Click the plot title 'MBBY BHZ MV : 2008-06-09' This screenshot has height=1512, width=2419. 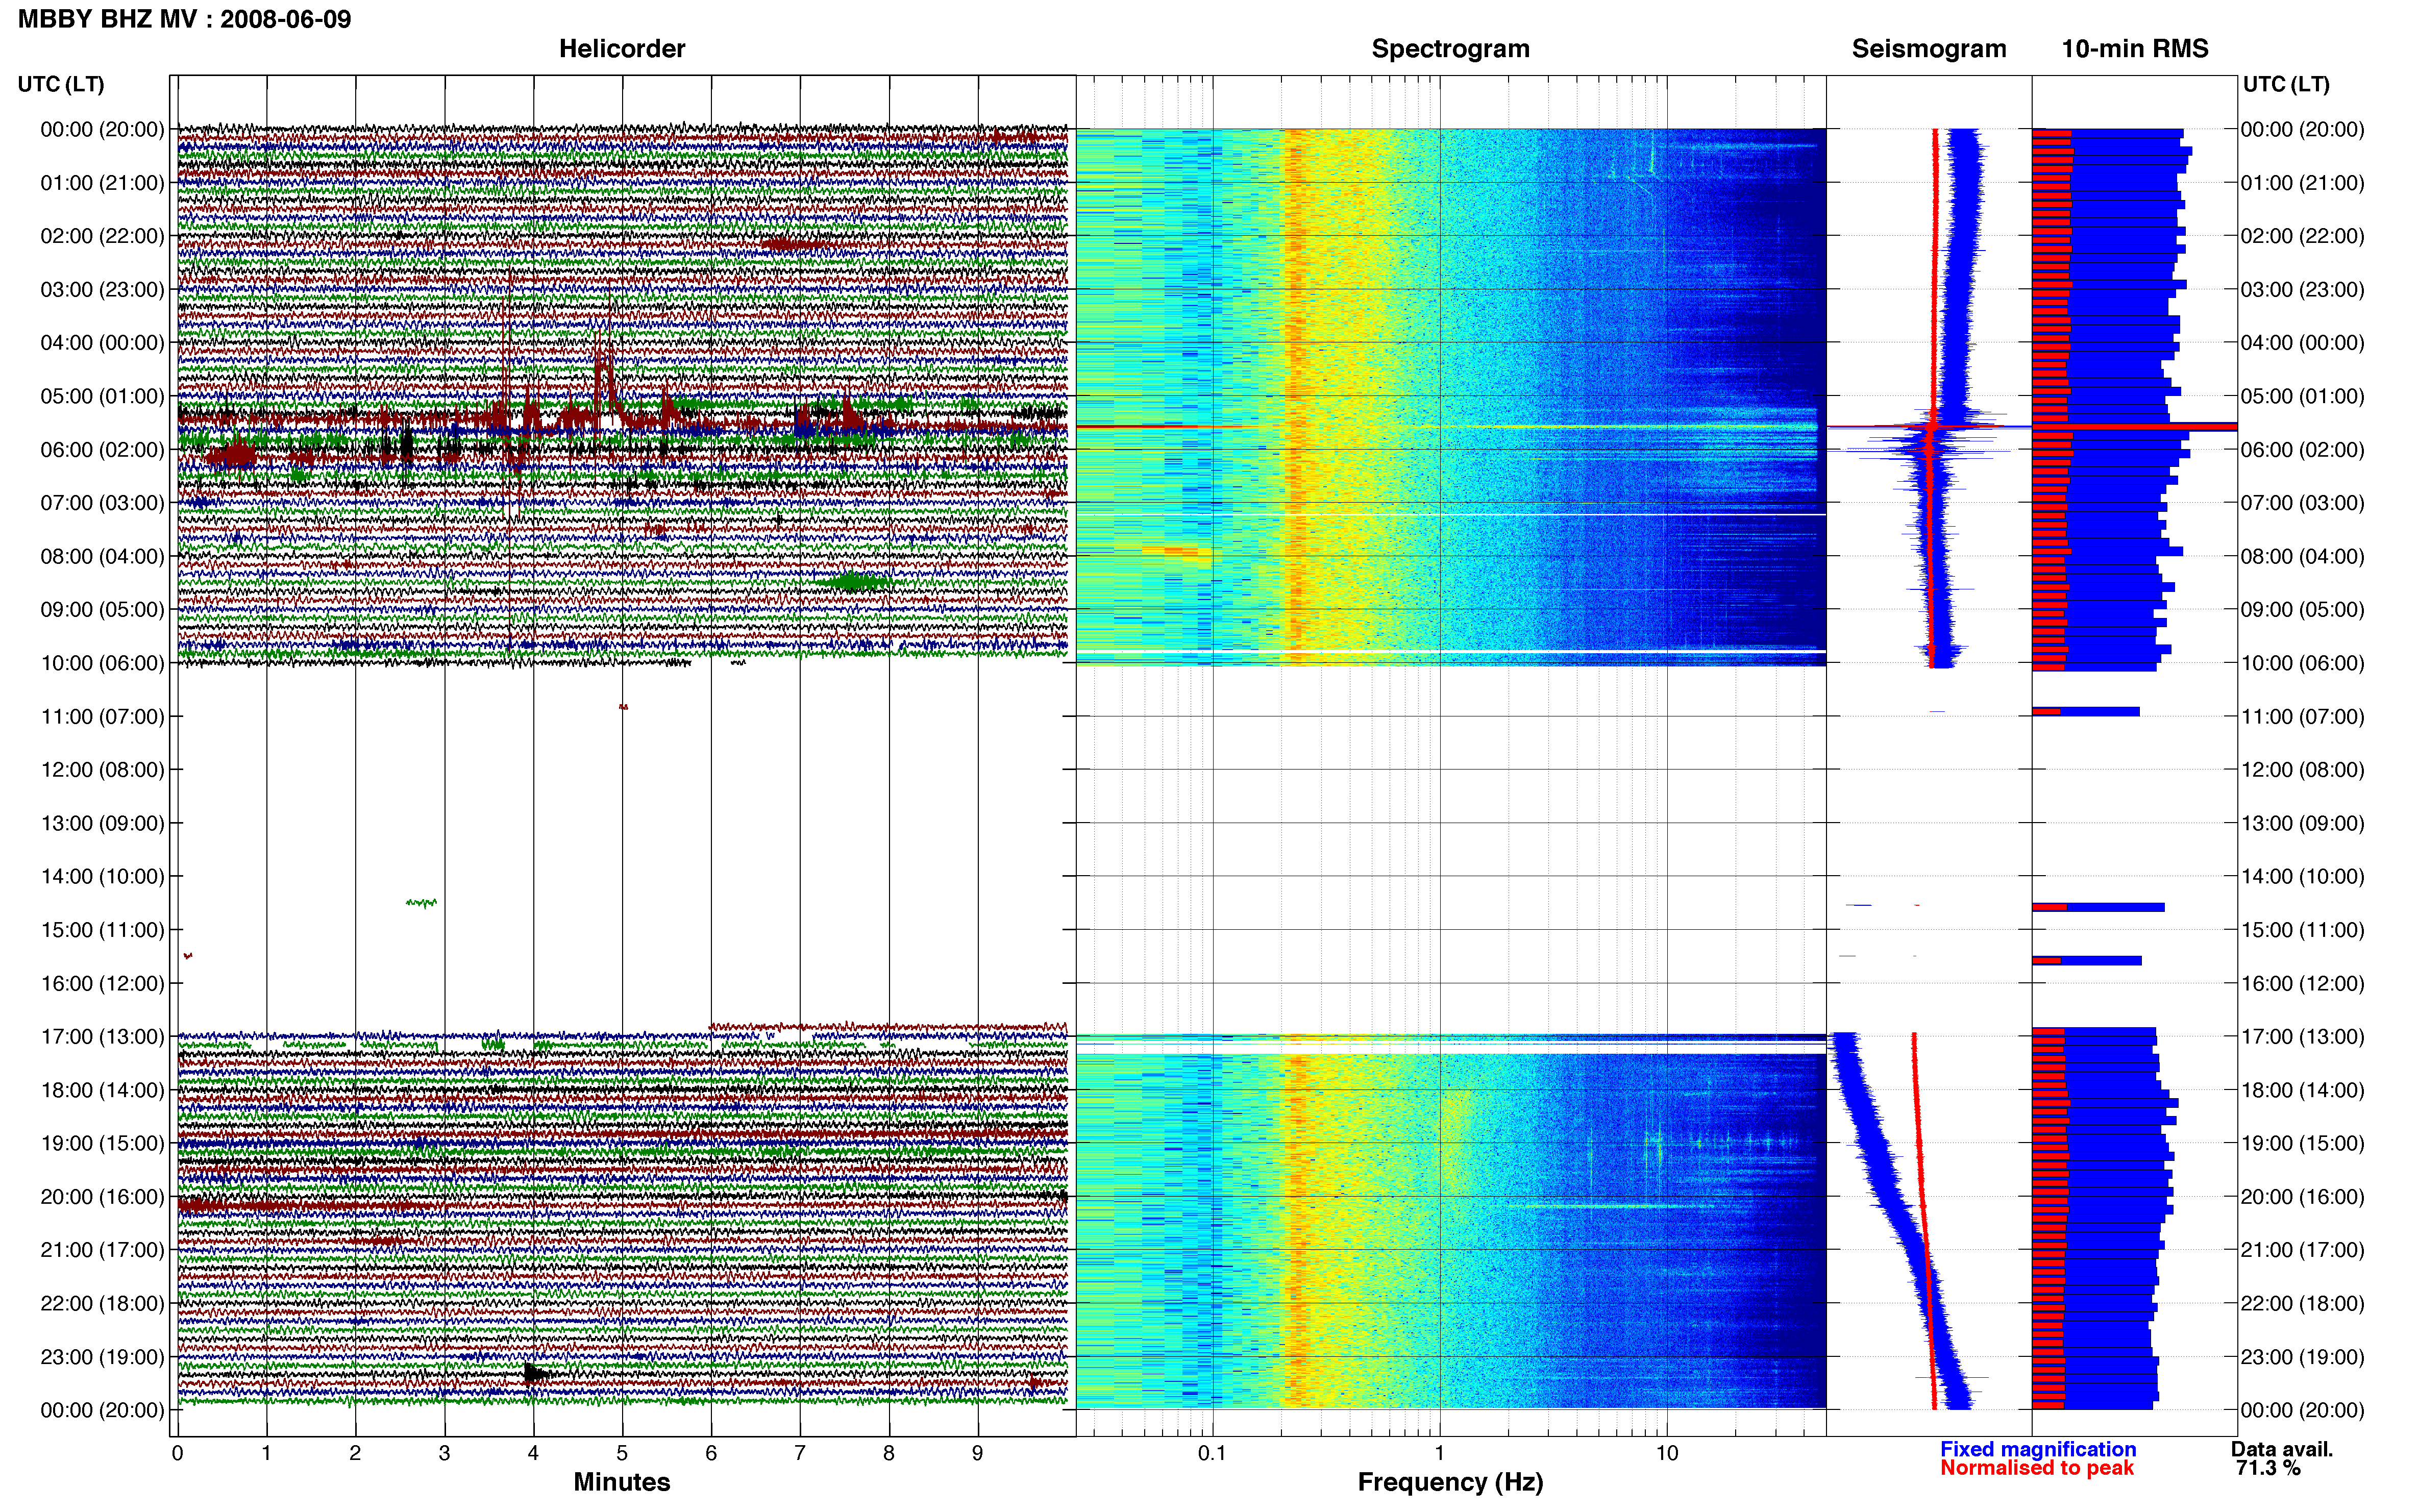coord(185,19)
